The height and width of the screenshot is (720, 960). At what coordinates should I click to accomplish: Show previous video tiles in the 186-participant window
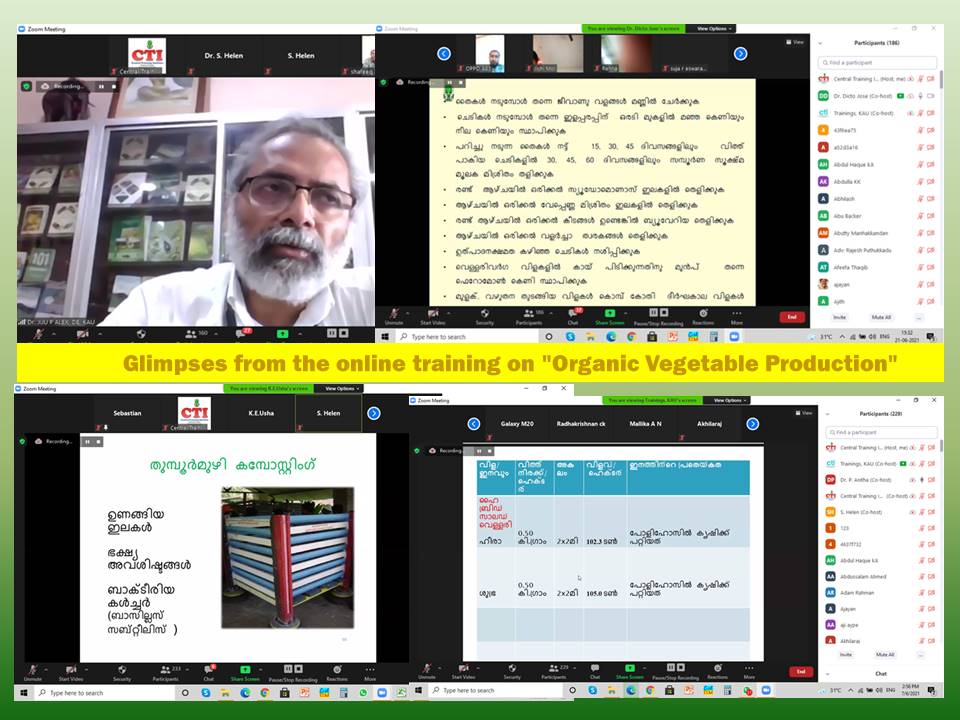[x=444, y=54]
